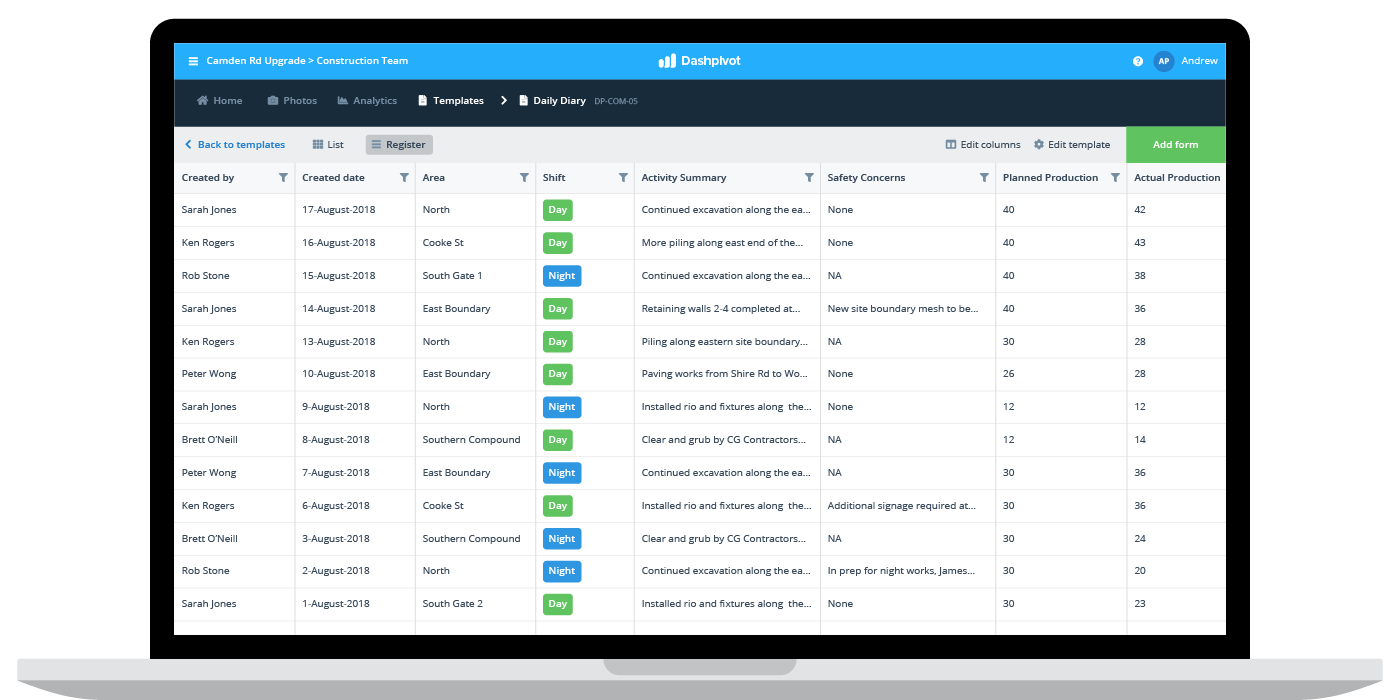The image size is (1400, 700).
Task: Filter the Area column
Action: [x=524, y=178]
